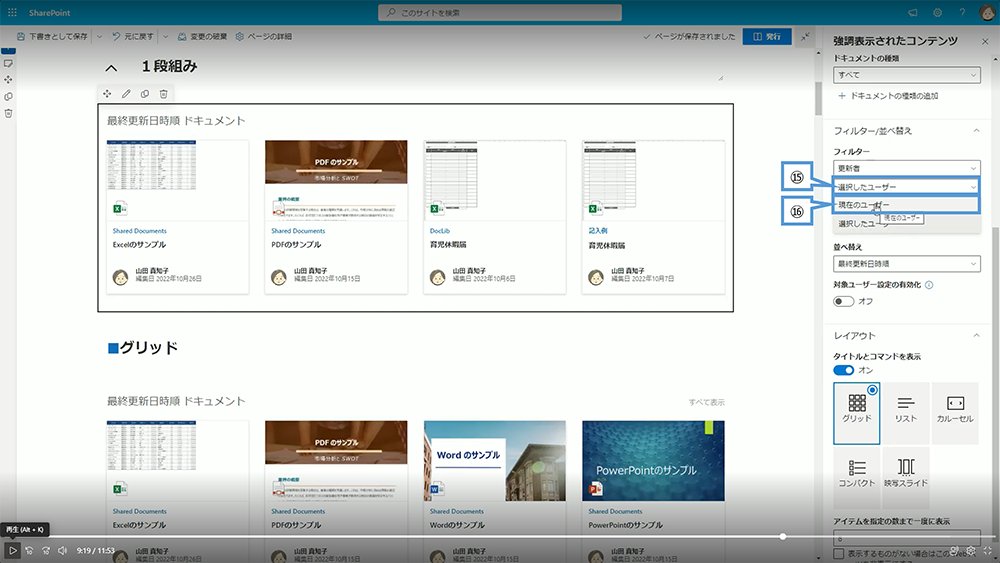Click the info icon next to 対象ユーザー設定の有効化

[x=929, y=285]
